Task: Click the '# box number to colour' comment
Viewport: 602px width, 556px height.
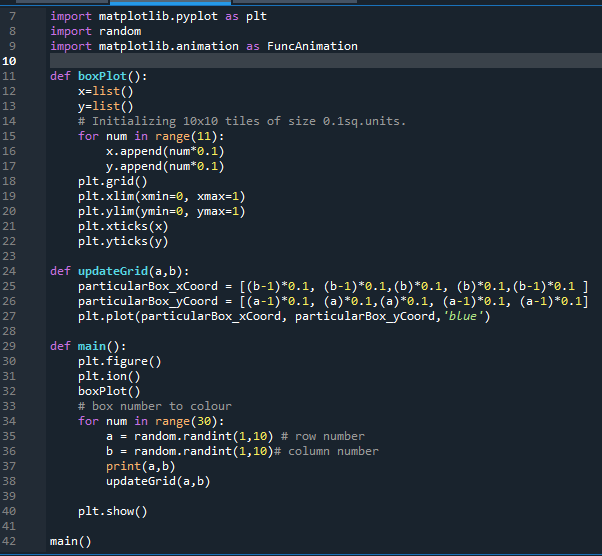Action: 155,406
